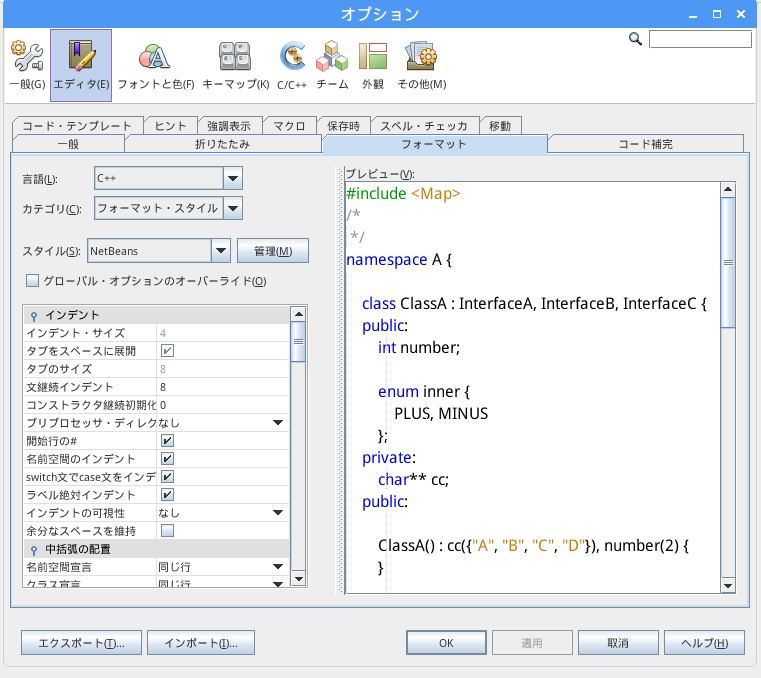Select the フォントと色(F) category icon
The width and height of the screenshot is (761, 678).
[155, 64]
